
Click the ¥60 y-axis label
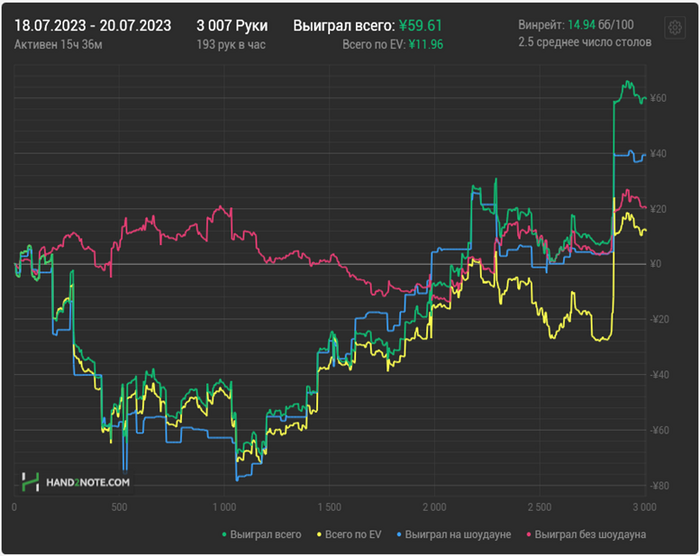[658, 98]
